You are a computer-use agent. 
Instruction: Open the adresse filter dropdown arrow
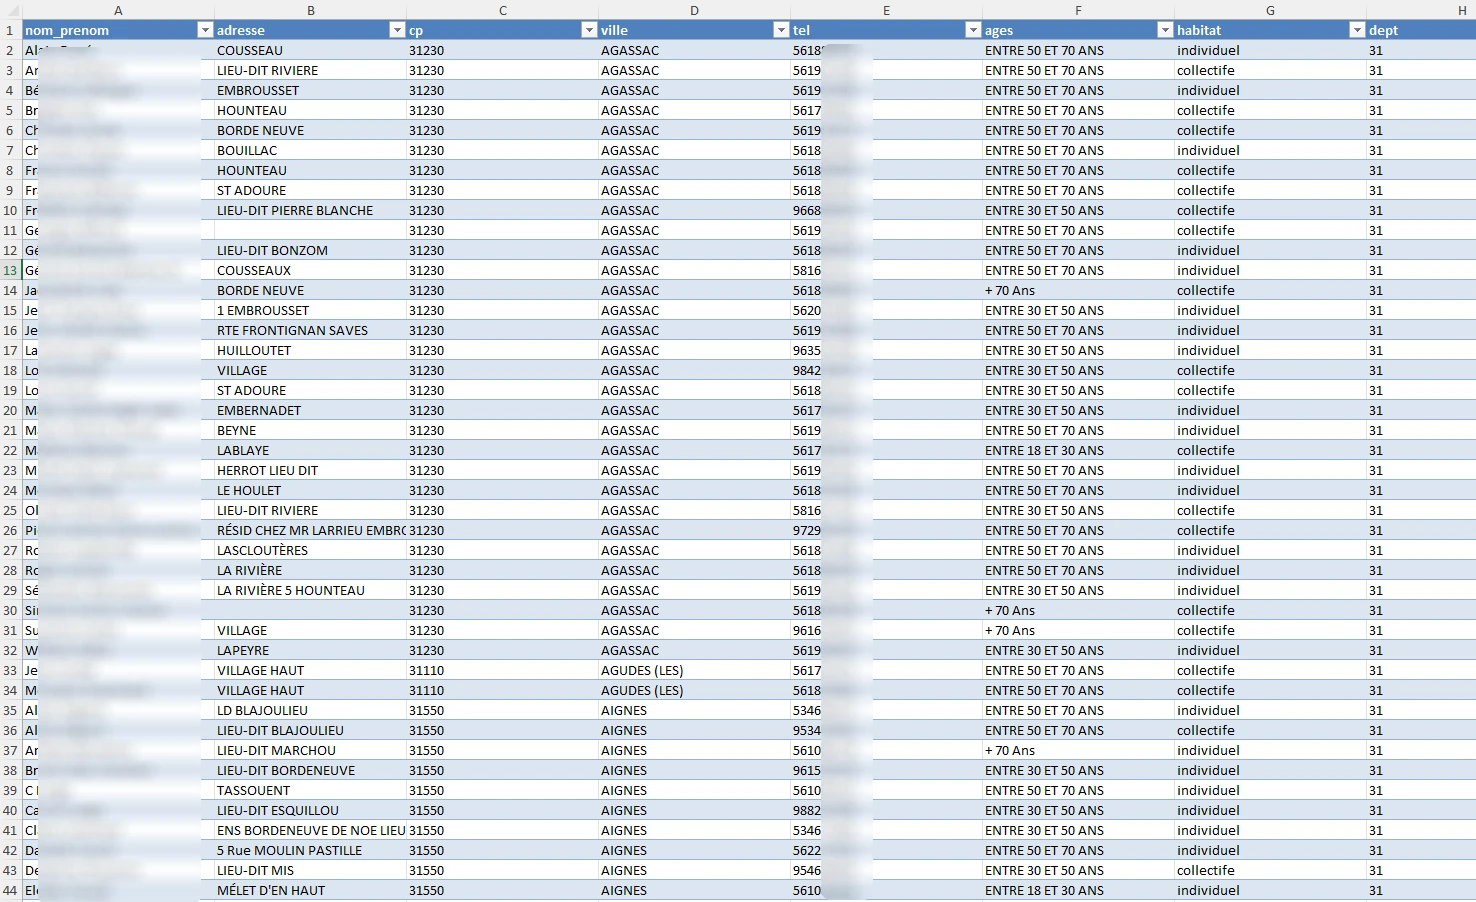click(x=397, y=30)
